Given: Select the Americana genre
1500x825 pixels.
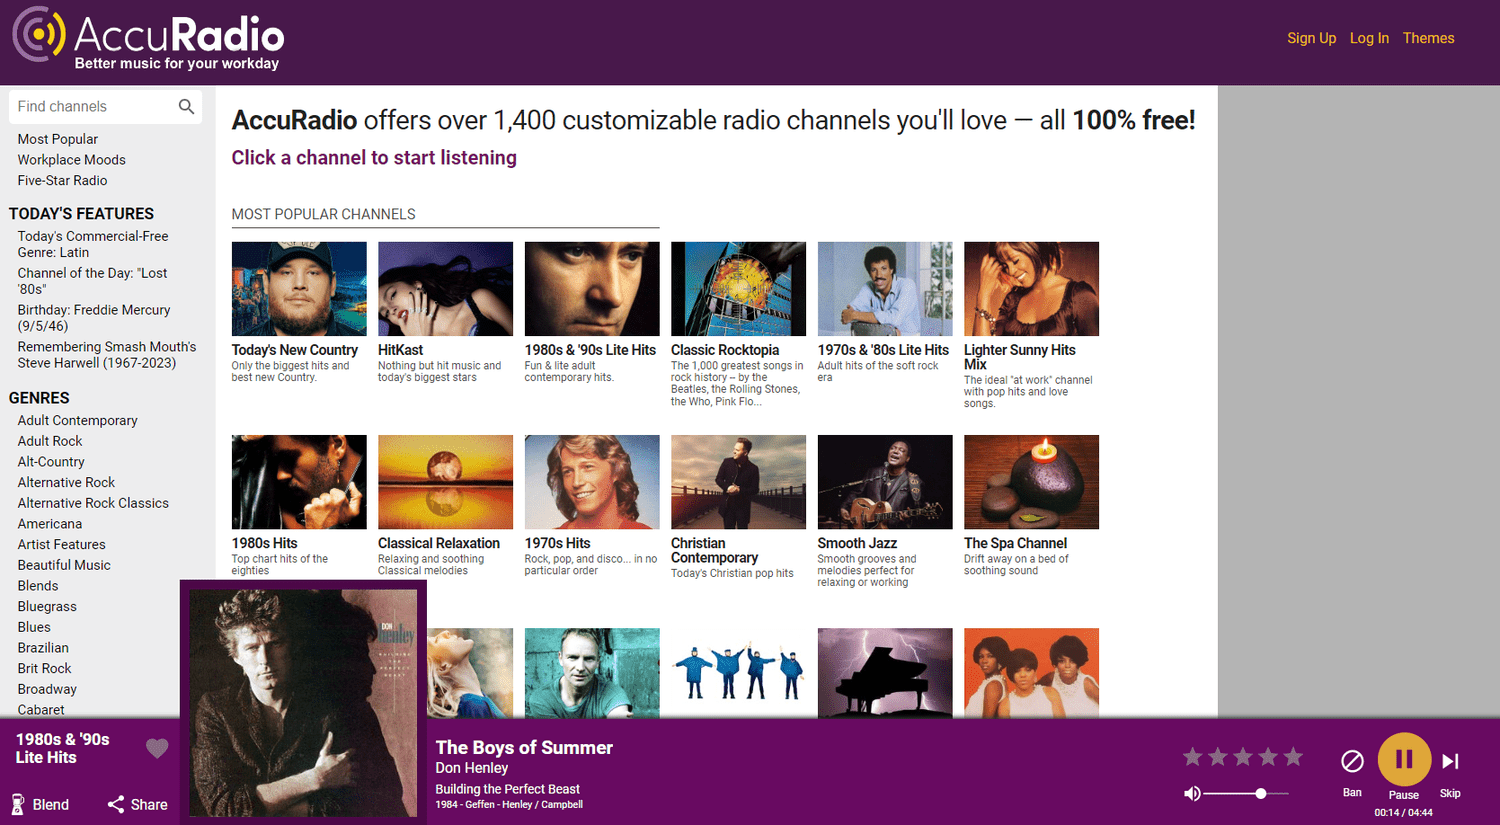Looking at the screenshot, I should click(50, 524).
